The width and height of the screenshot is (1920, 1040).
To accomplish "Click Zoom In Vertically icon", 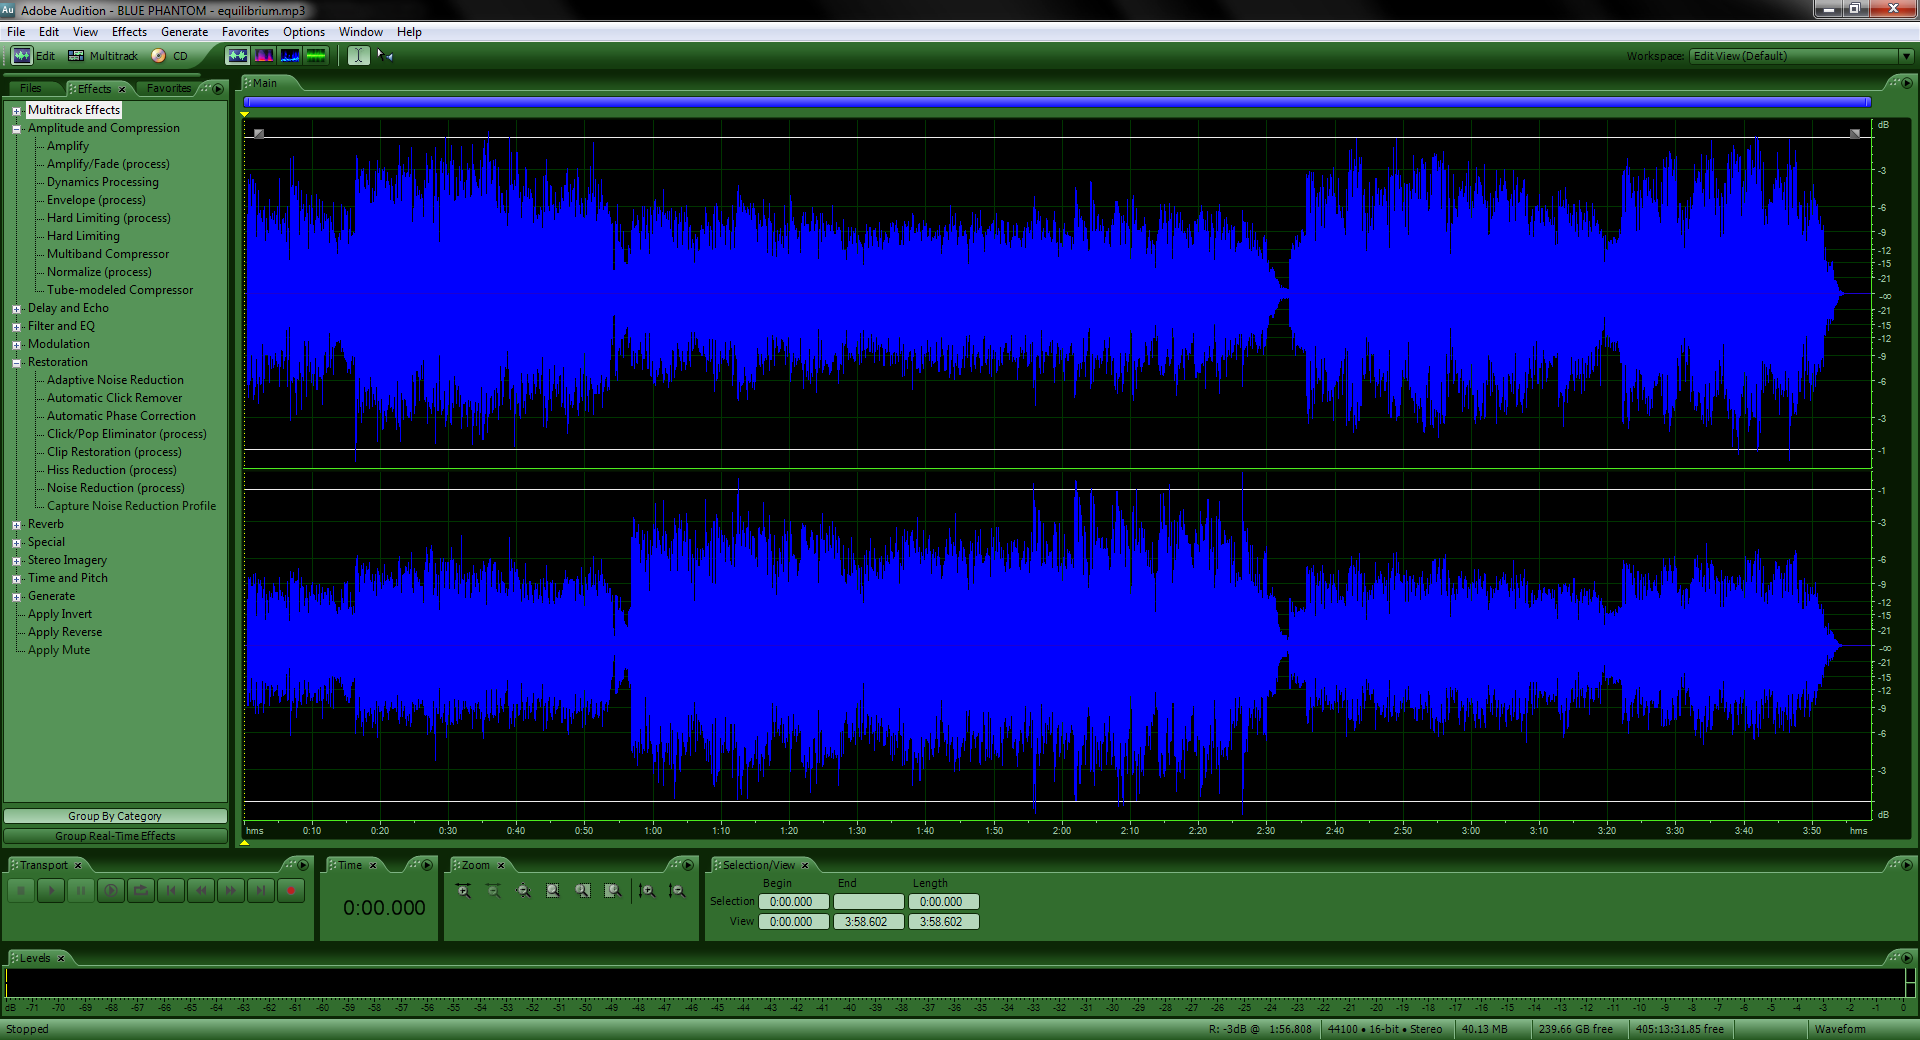I will click(x=647, y=890).
